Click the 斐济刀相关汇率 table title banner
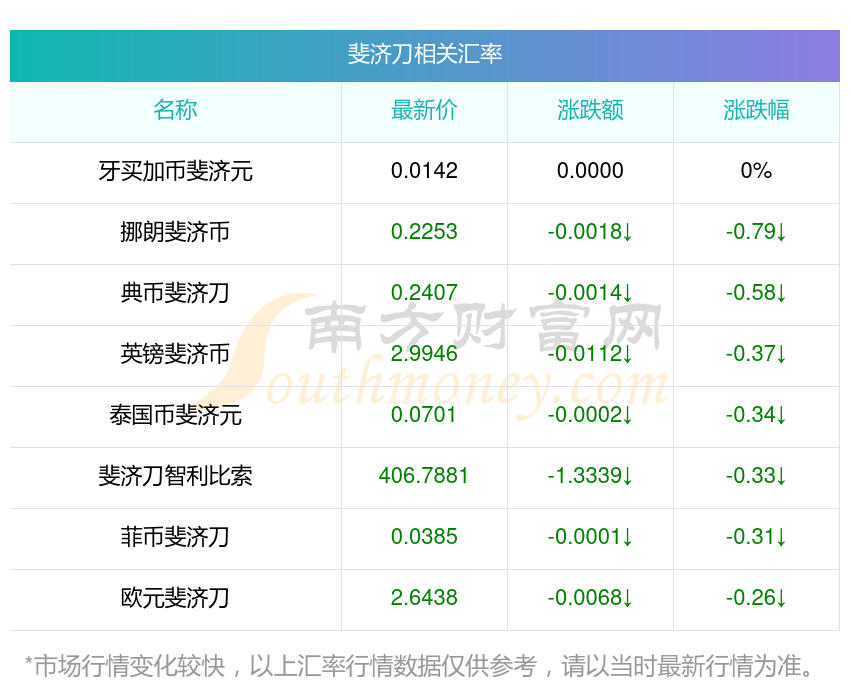The height and width of the screenshot is (697, 850). 424,55
